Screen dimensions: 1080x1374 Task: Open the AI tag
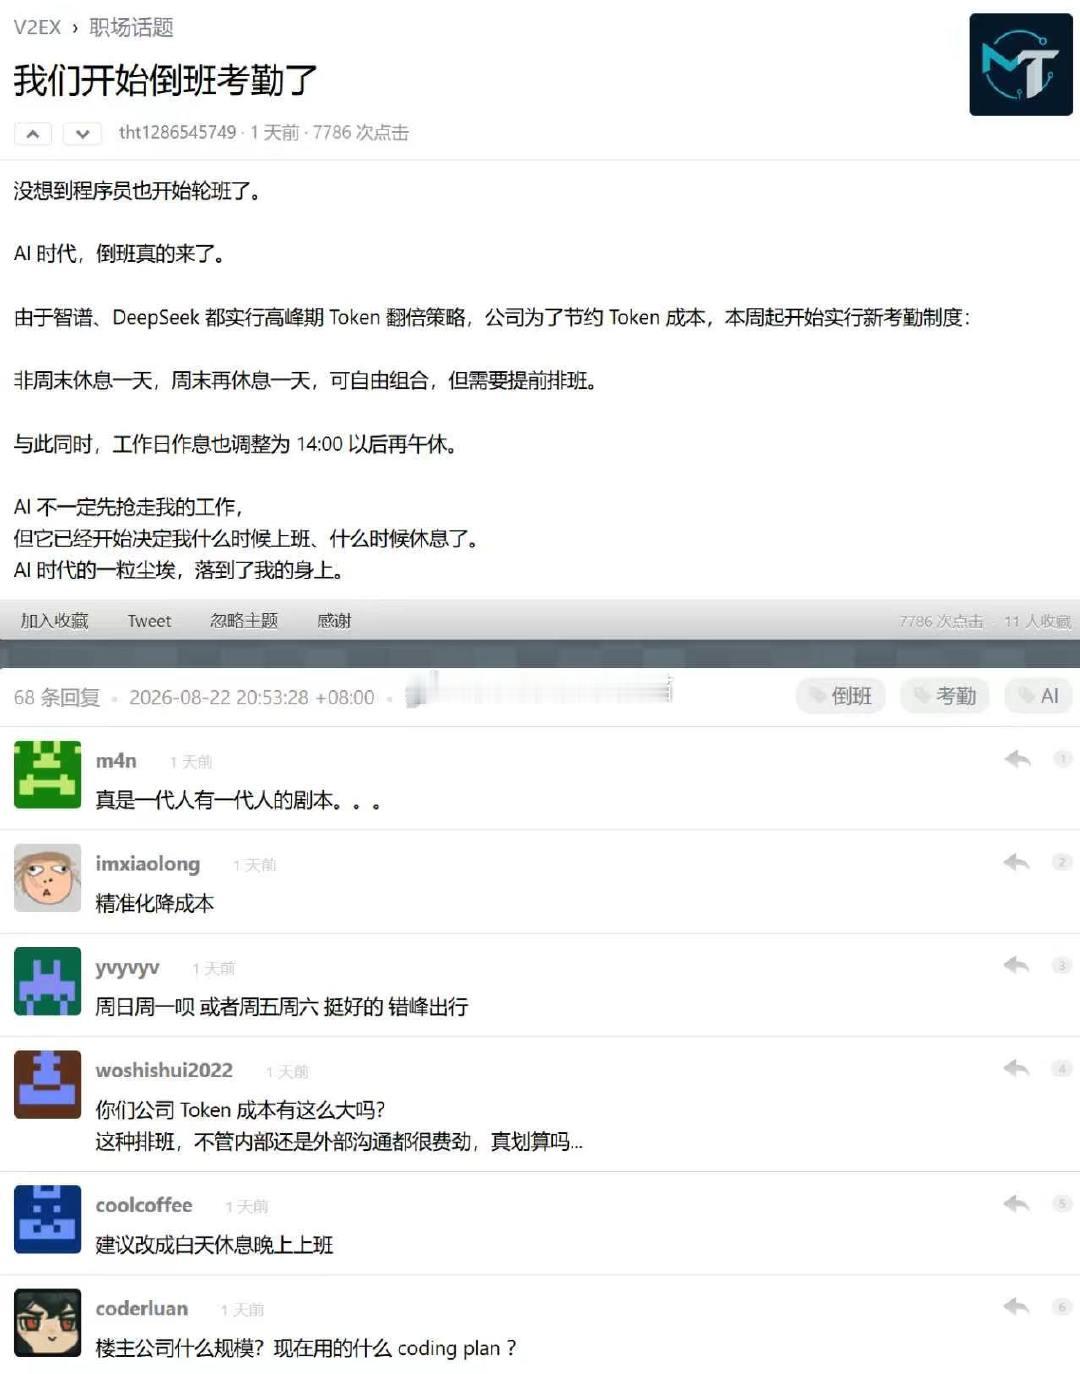click(x=1038, y=696)
